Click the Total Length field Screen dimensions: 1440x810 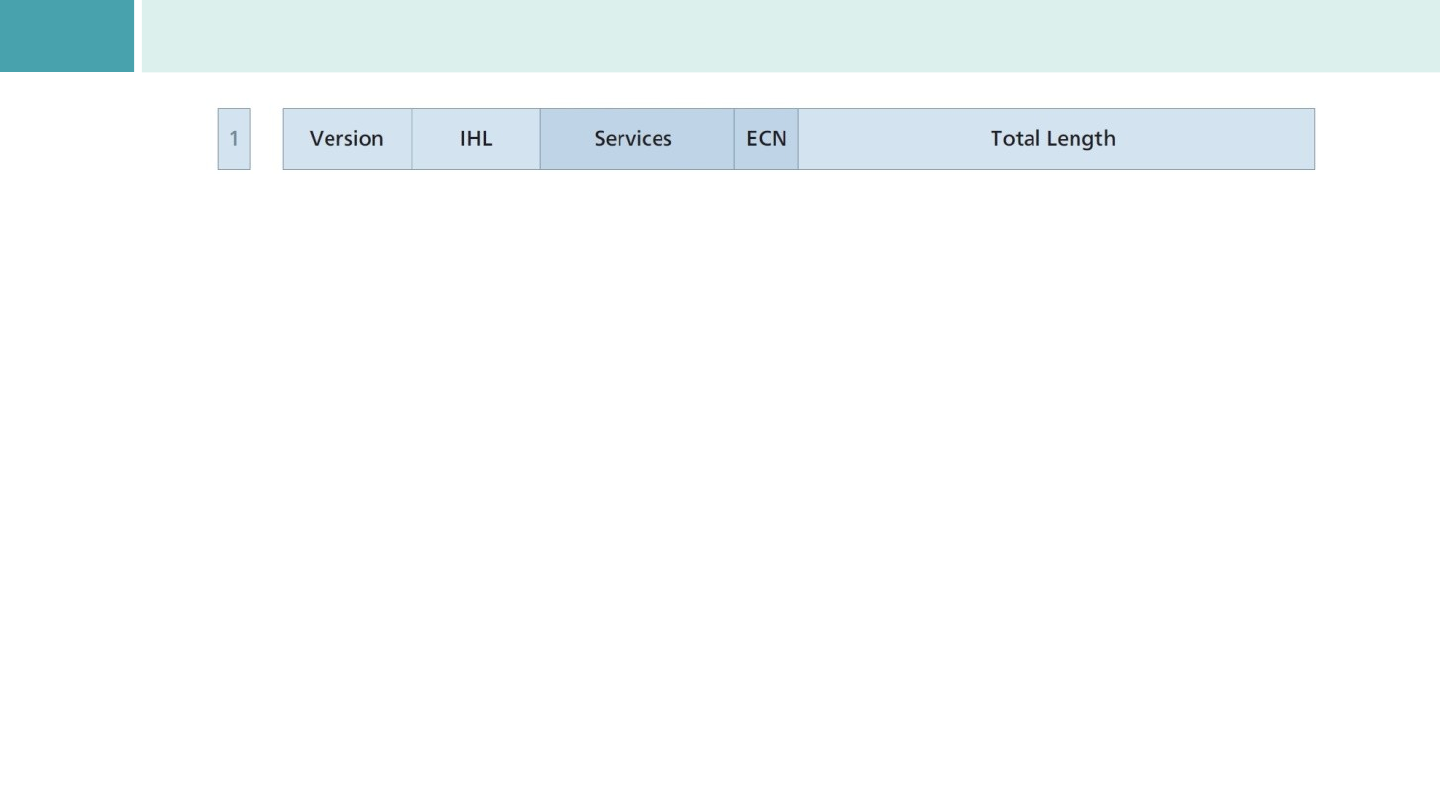click(1055, 139)
